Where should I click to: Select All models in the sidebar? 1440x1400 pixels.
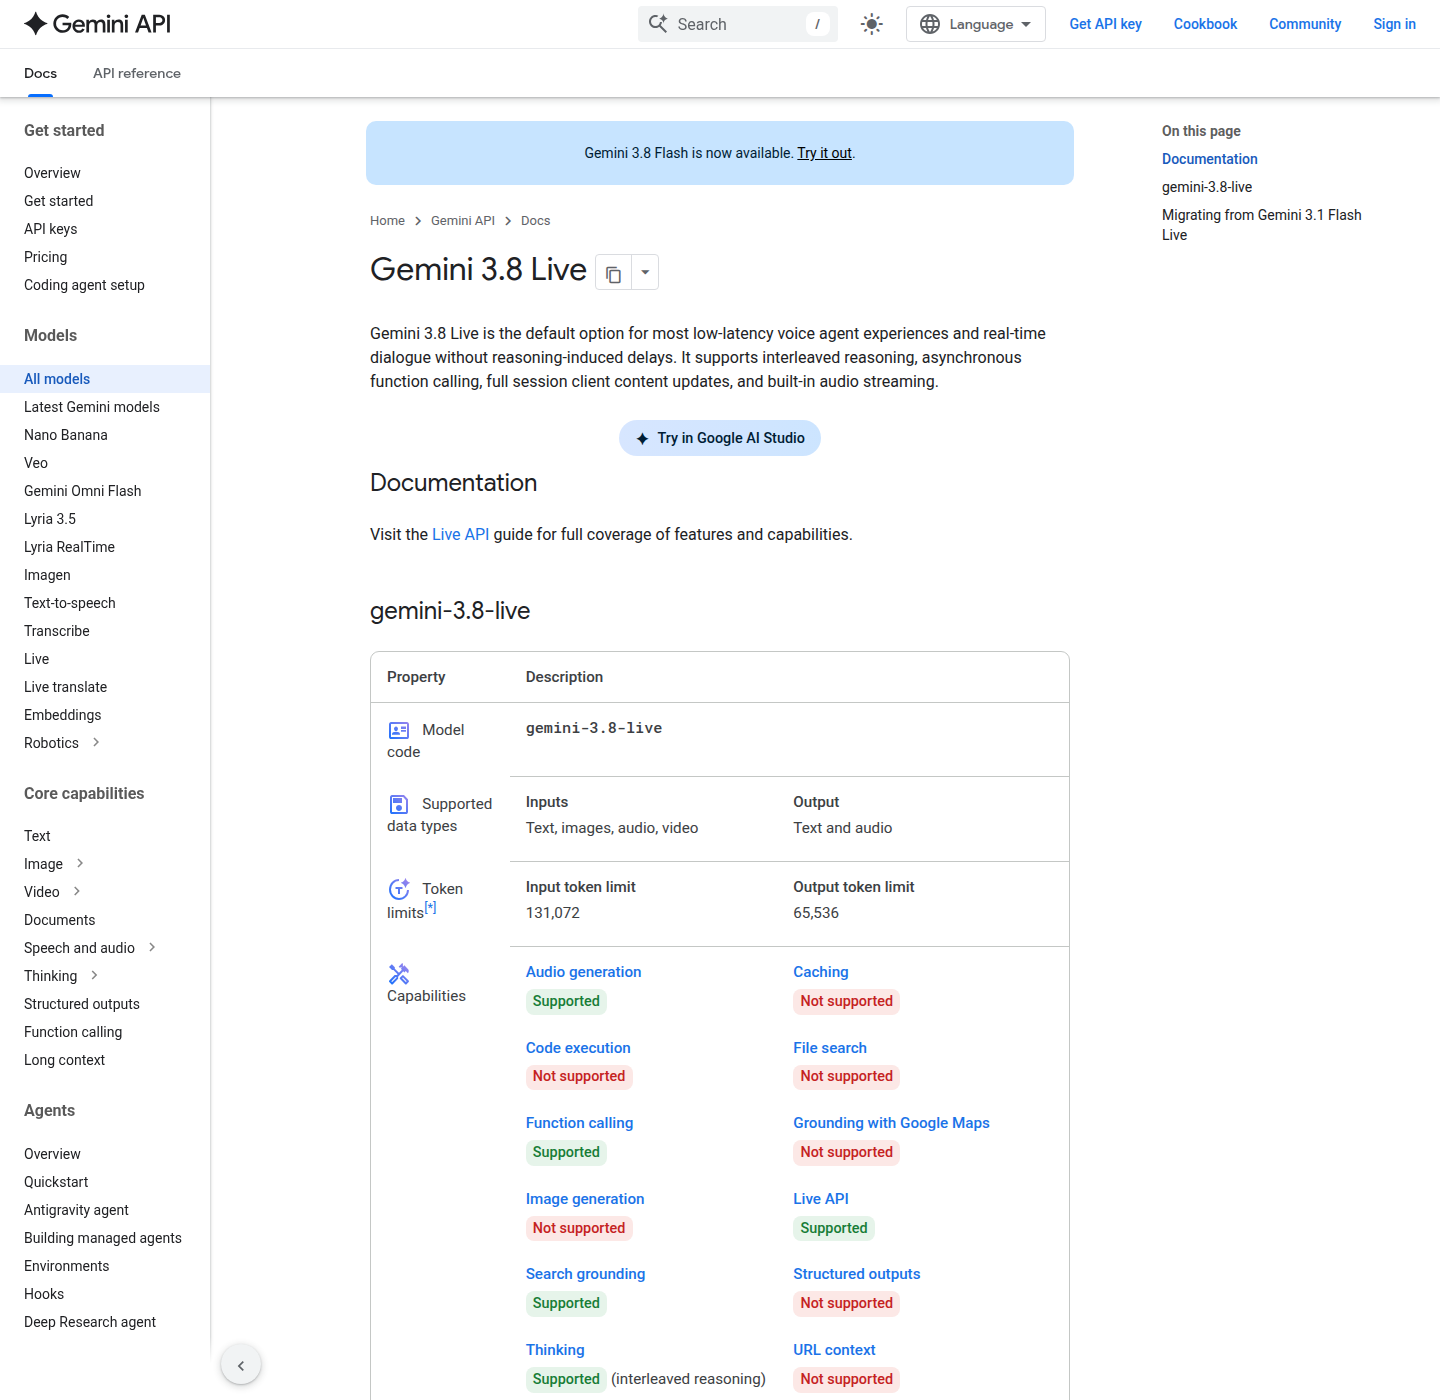(105, 379)
